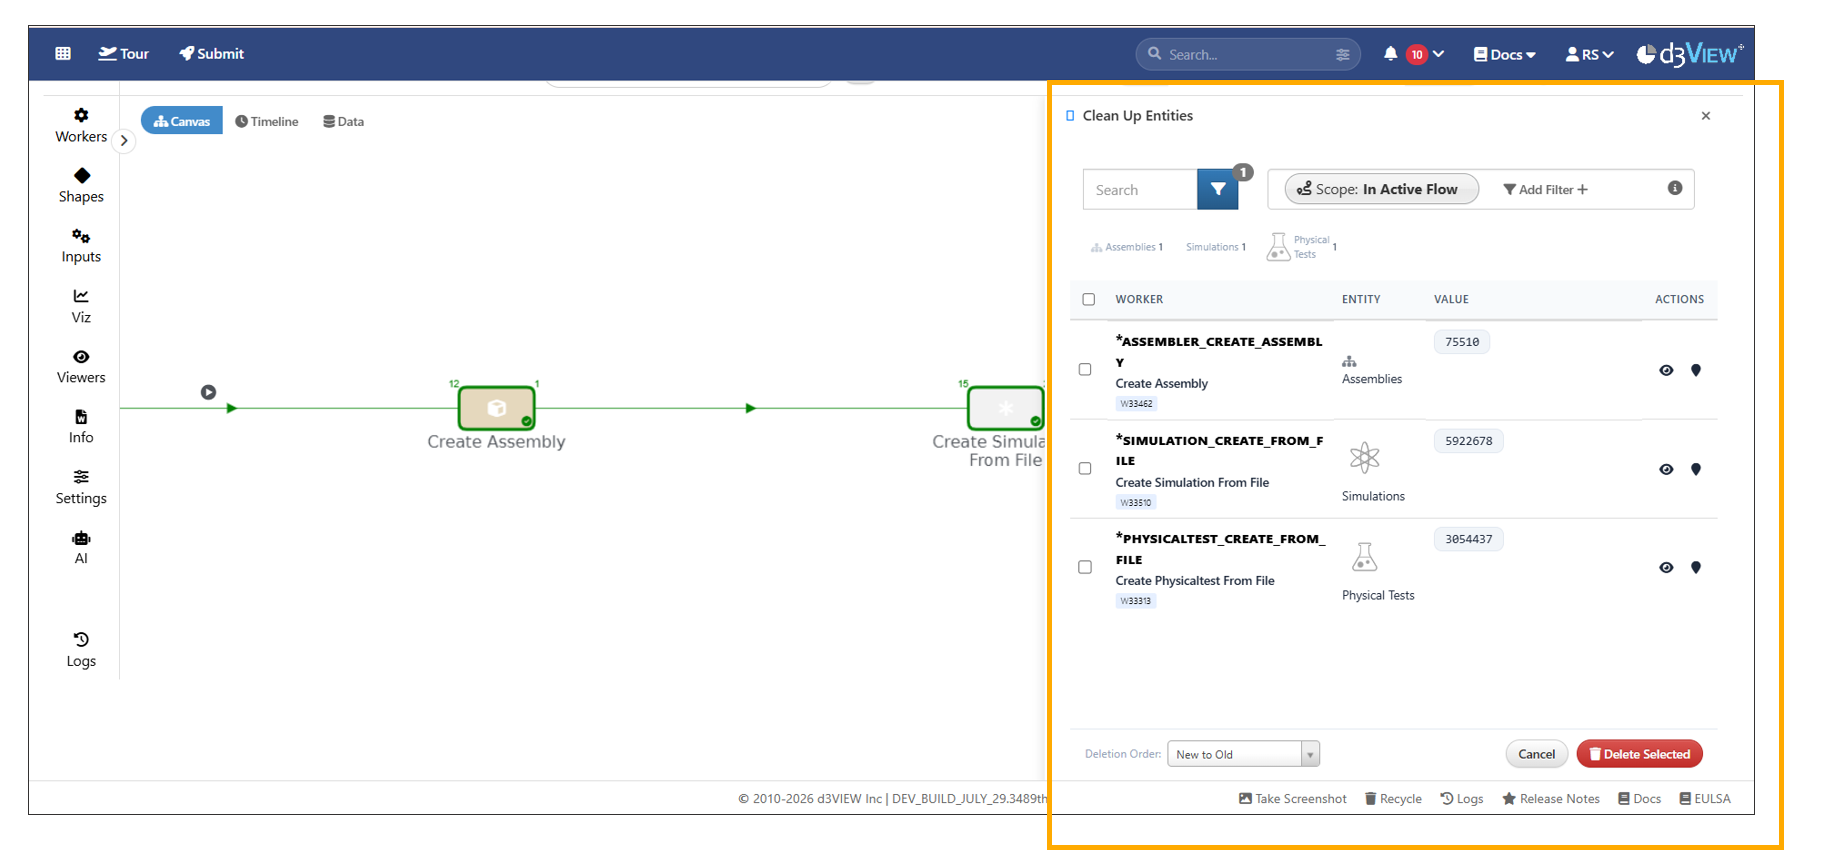Switch to the Timeline tab
This screenshot has height=856, width=1821.
click(x=267, y=121)
